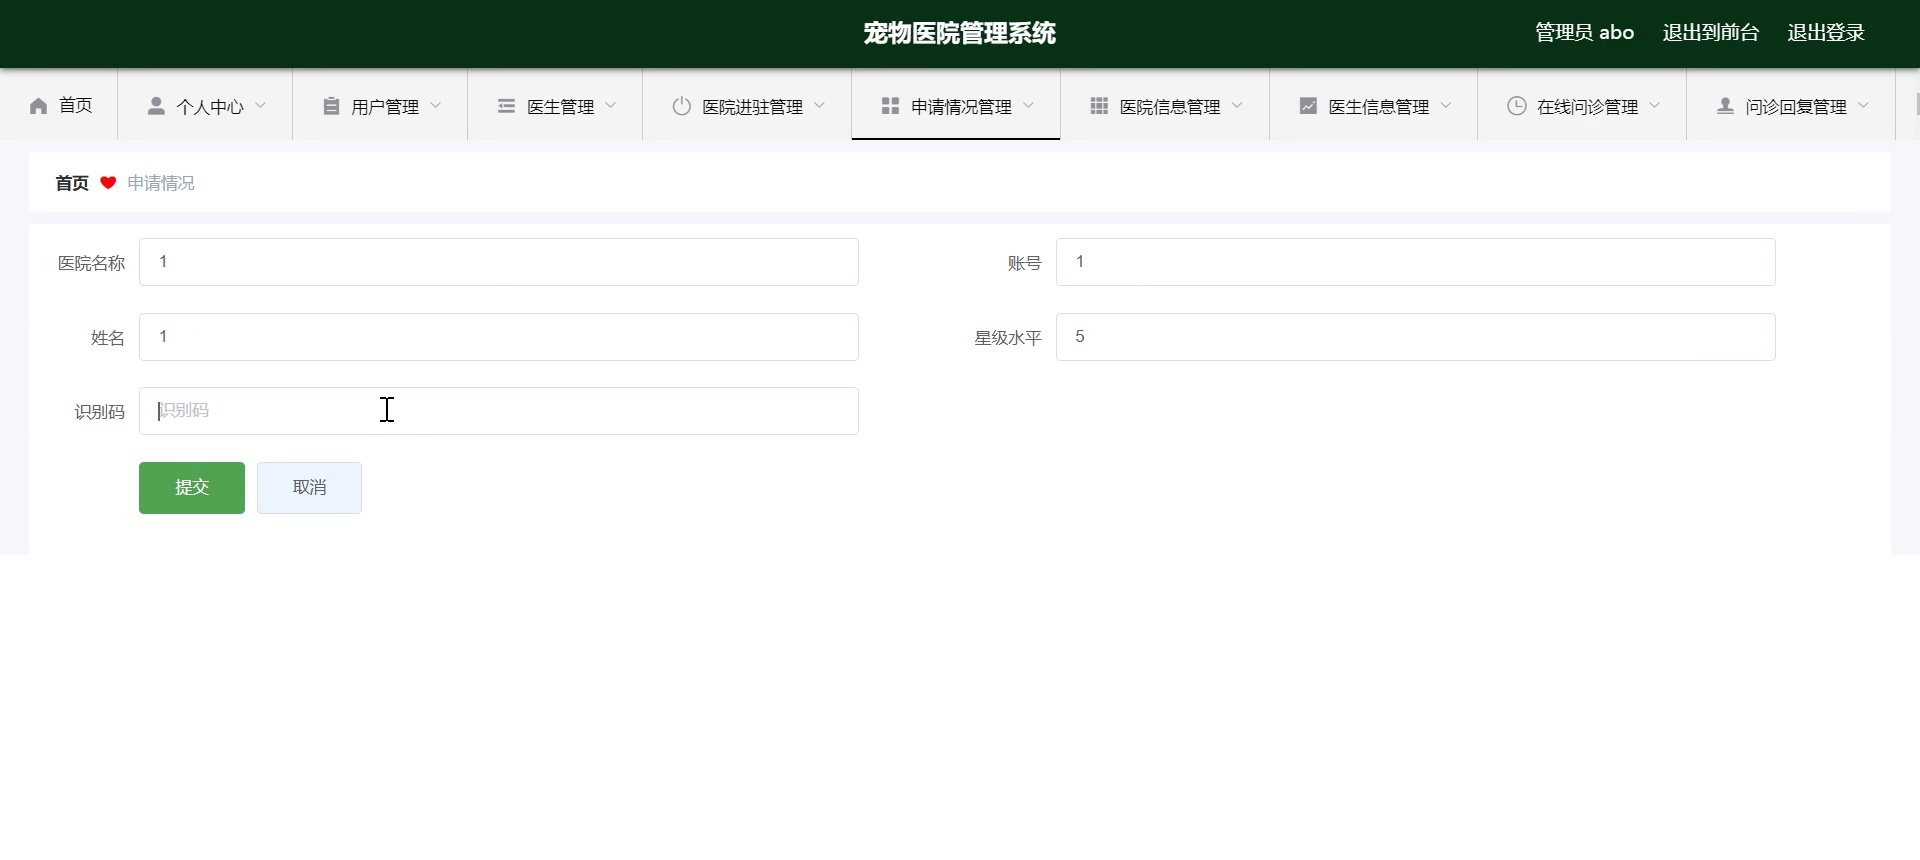Click the 识别码 field label
Viewport: 1920px width, 860px height.
99,412
